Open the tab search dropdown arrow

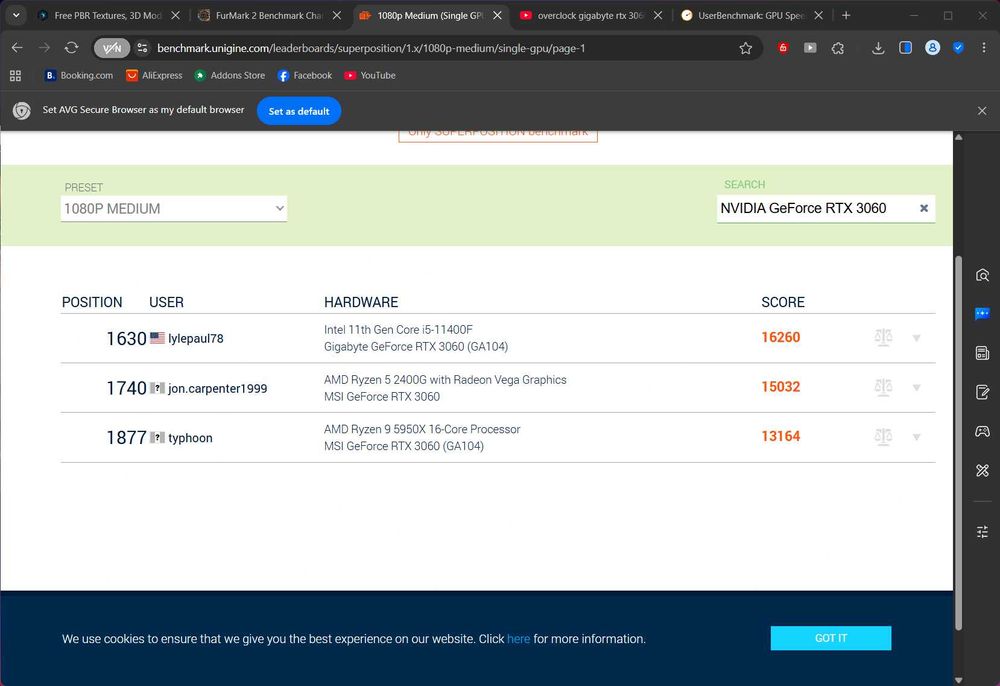(16, 15)
